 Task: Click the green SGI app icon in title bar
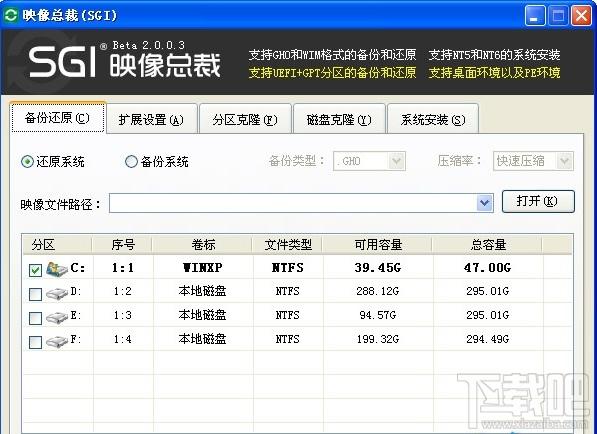tap(11, 15)
